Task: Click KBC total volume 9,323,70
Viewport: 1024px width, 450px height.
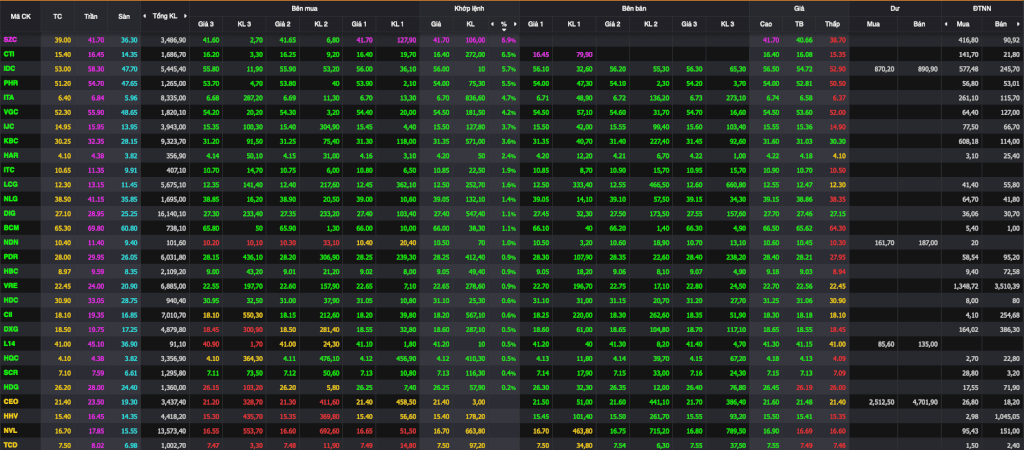Action: point(174,140)
